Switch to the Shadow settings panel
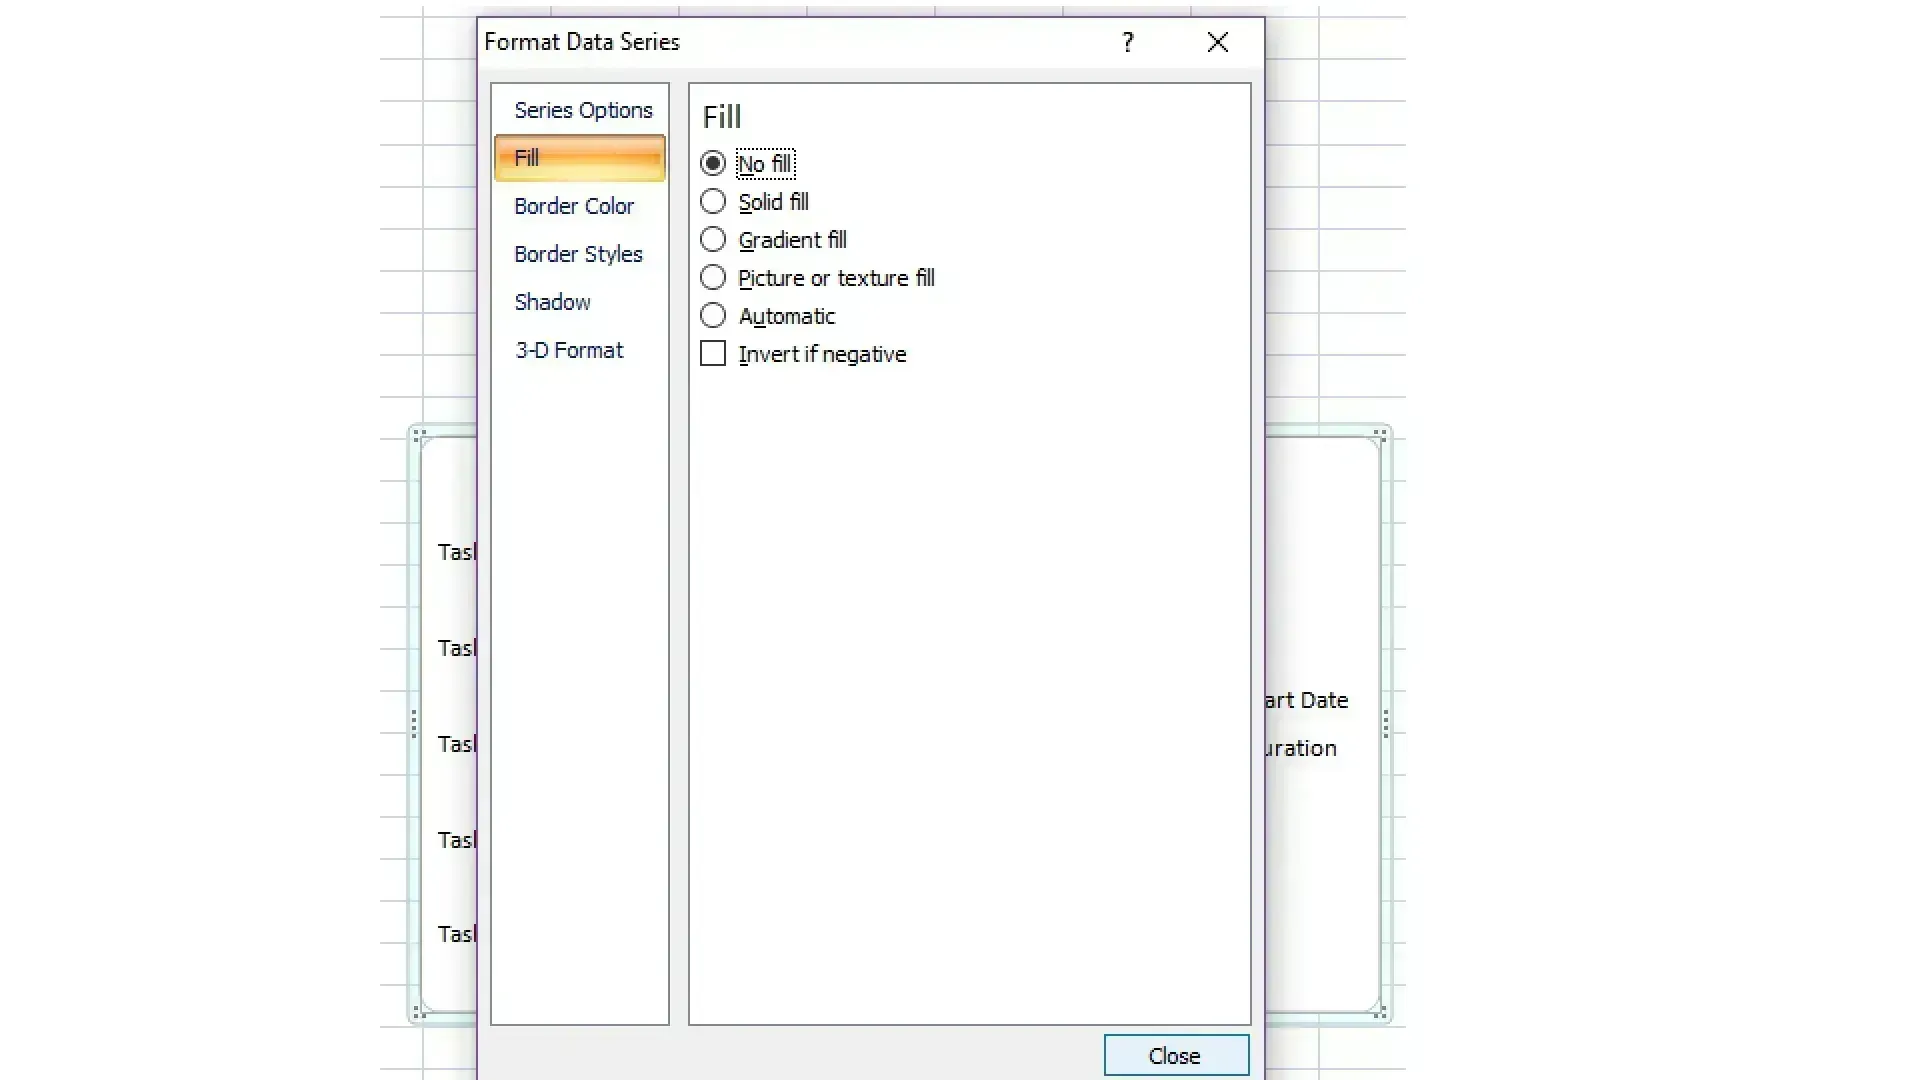The height and width of the screenshot is (1080, 1920). pos(553,301)
